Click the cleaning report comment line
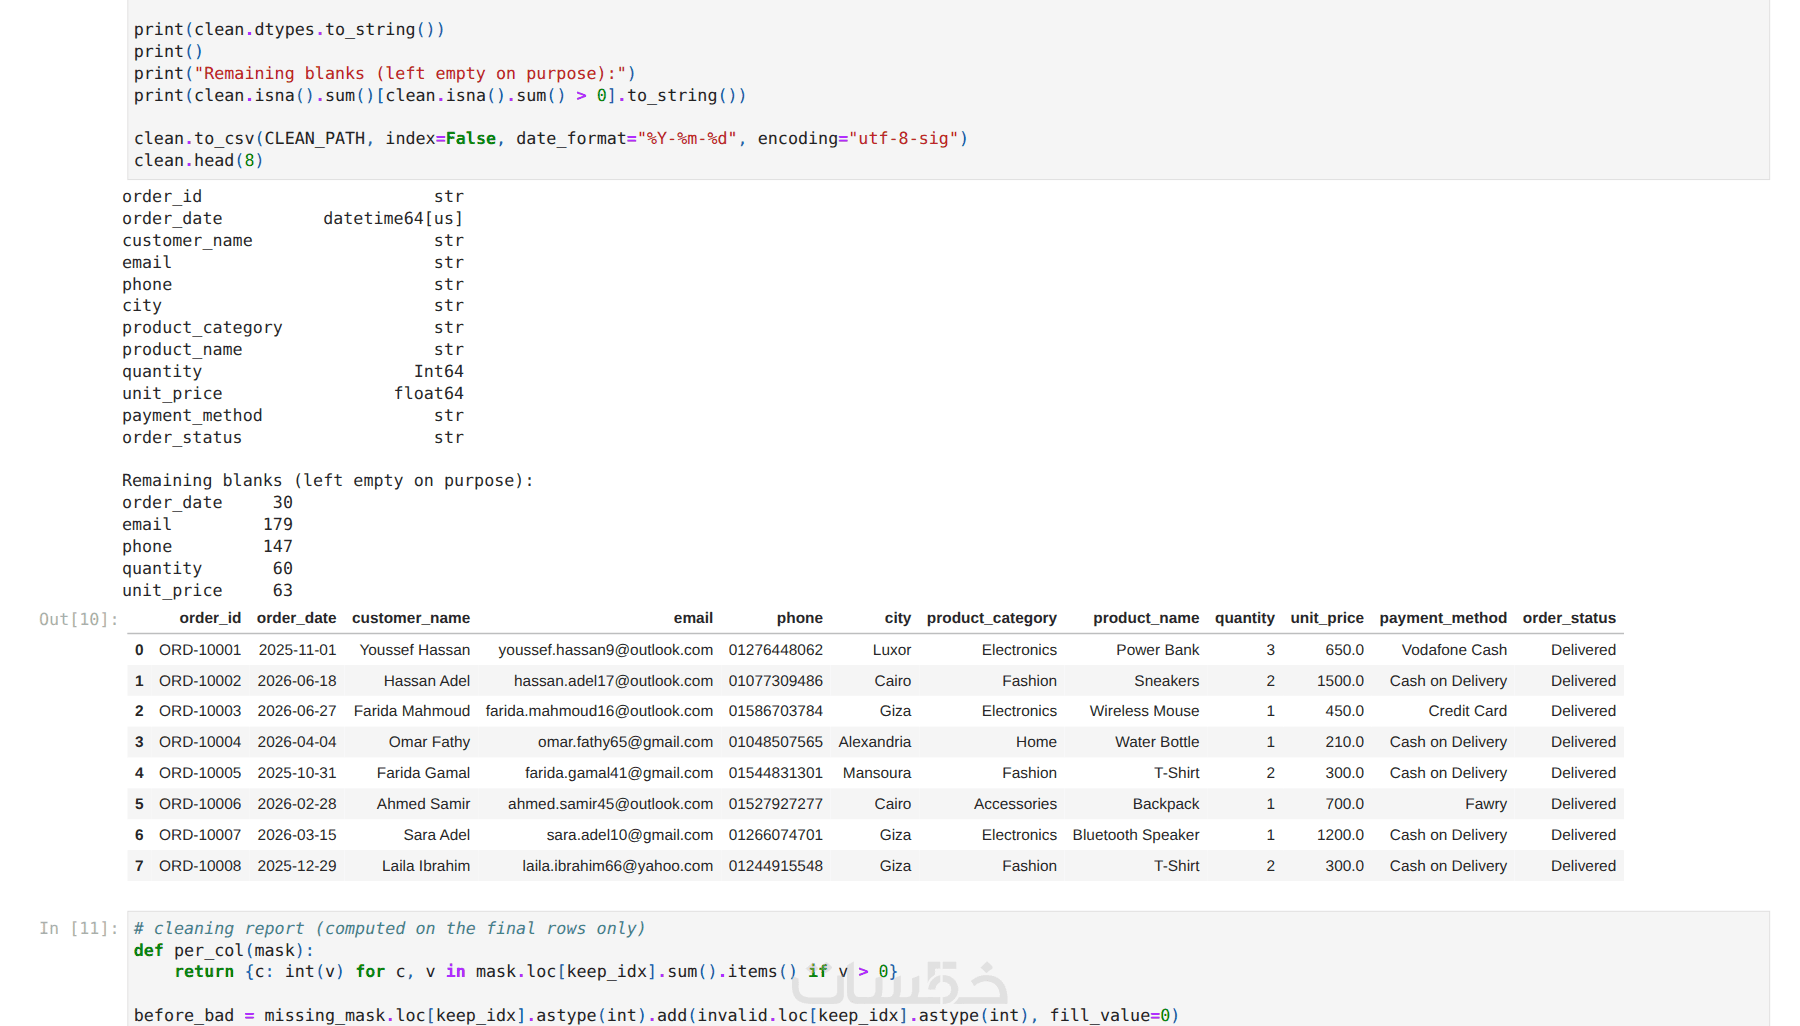 (x=390, y=928)
